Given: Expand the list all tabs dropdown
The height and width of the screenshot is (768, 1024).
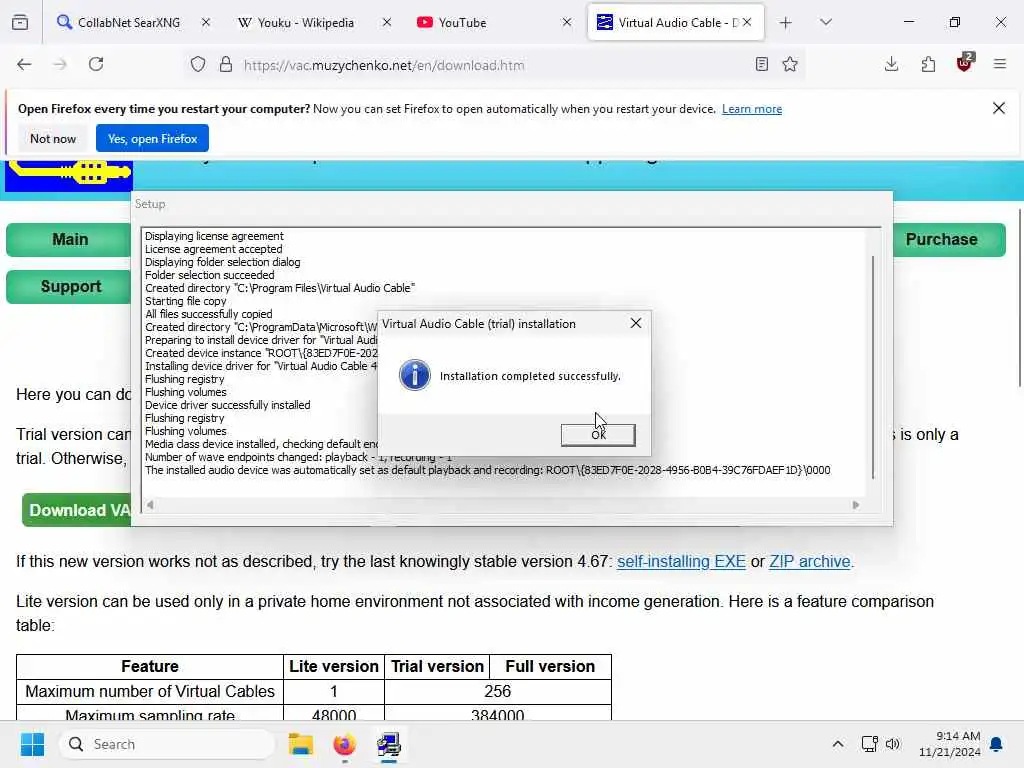Looking at the screenshot, I should click(x=826, y=22).
